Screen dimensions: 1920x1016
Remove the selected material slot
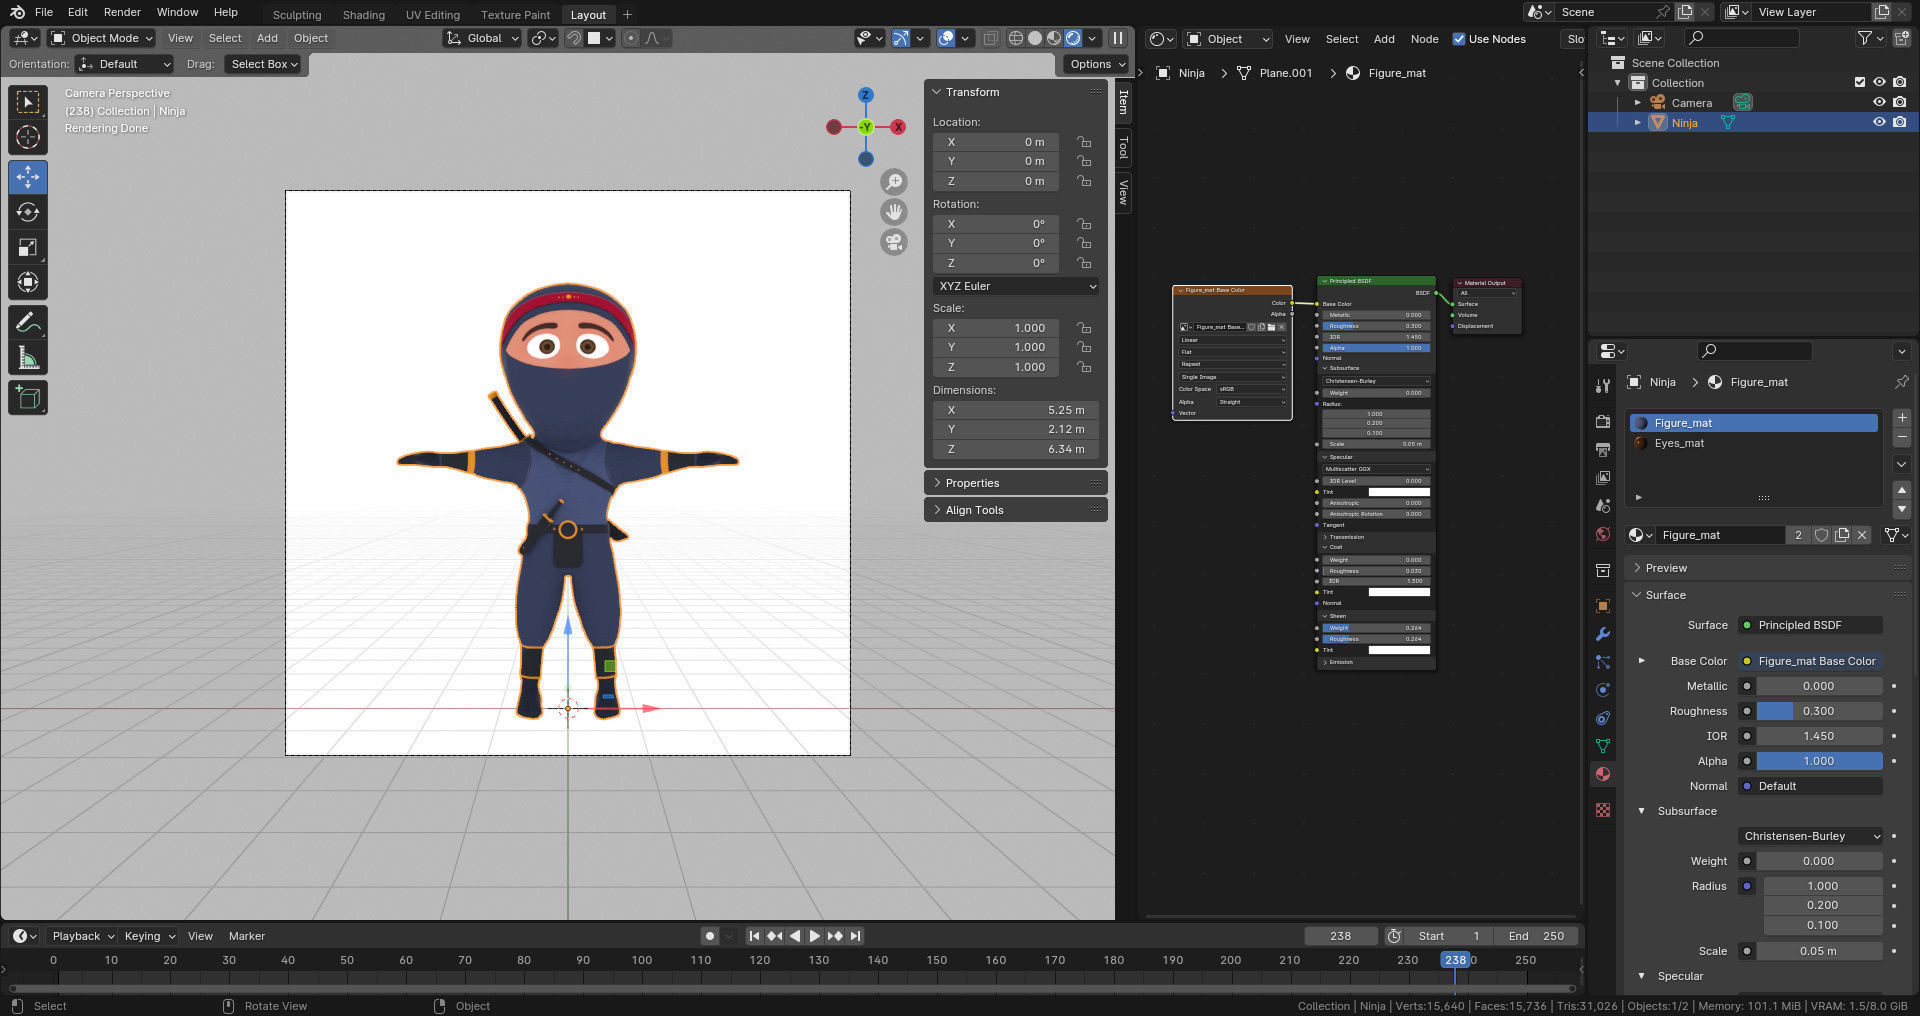(1902, 438)
